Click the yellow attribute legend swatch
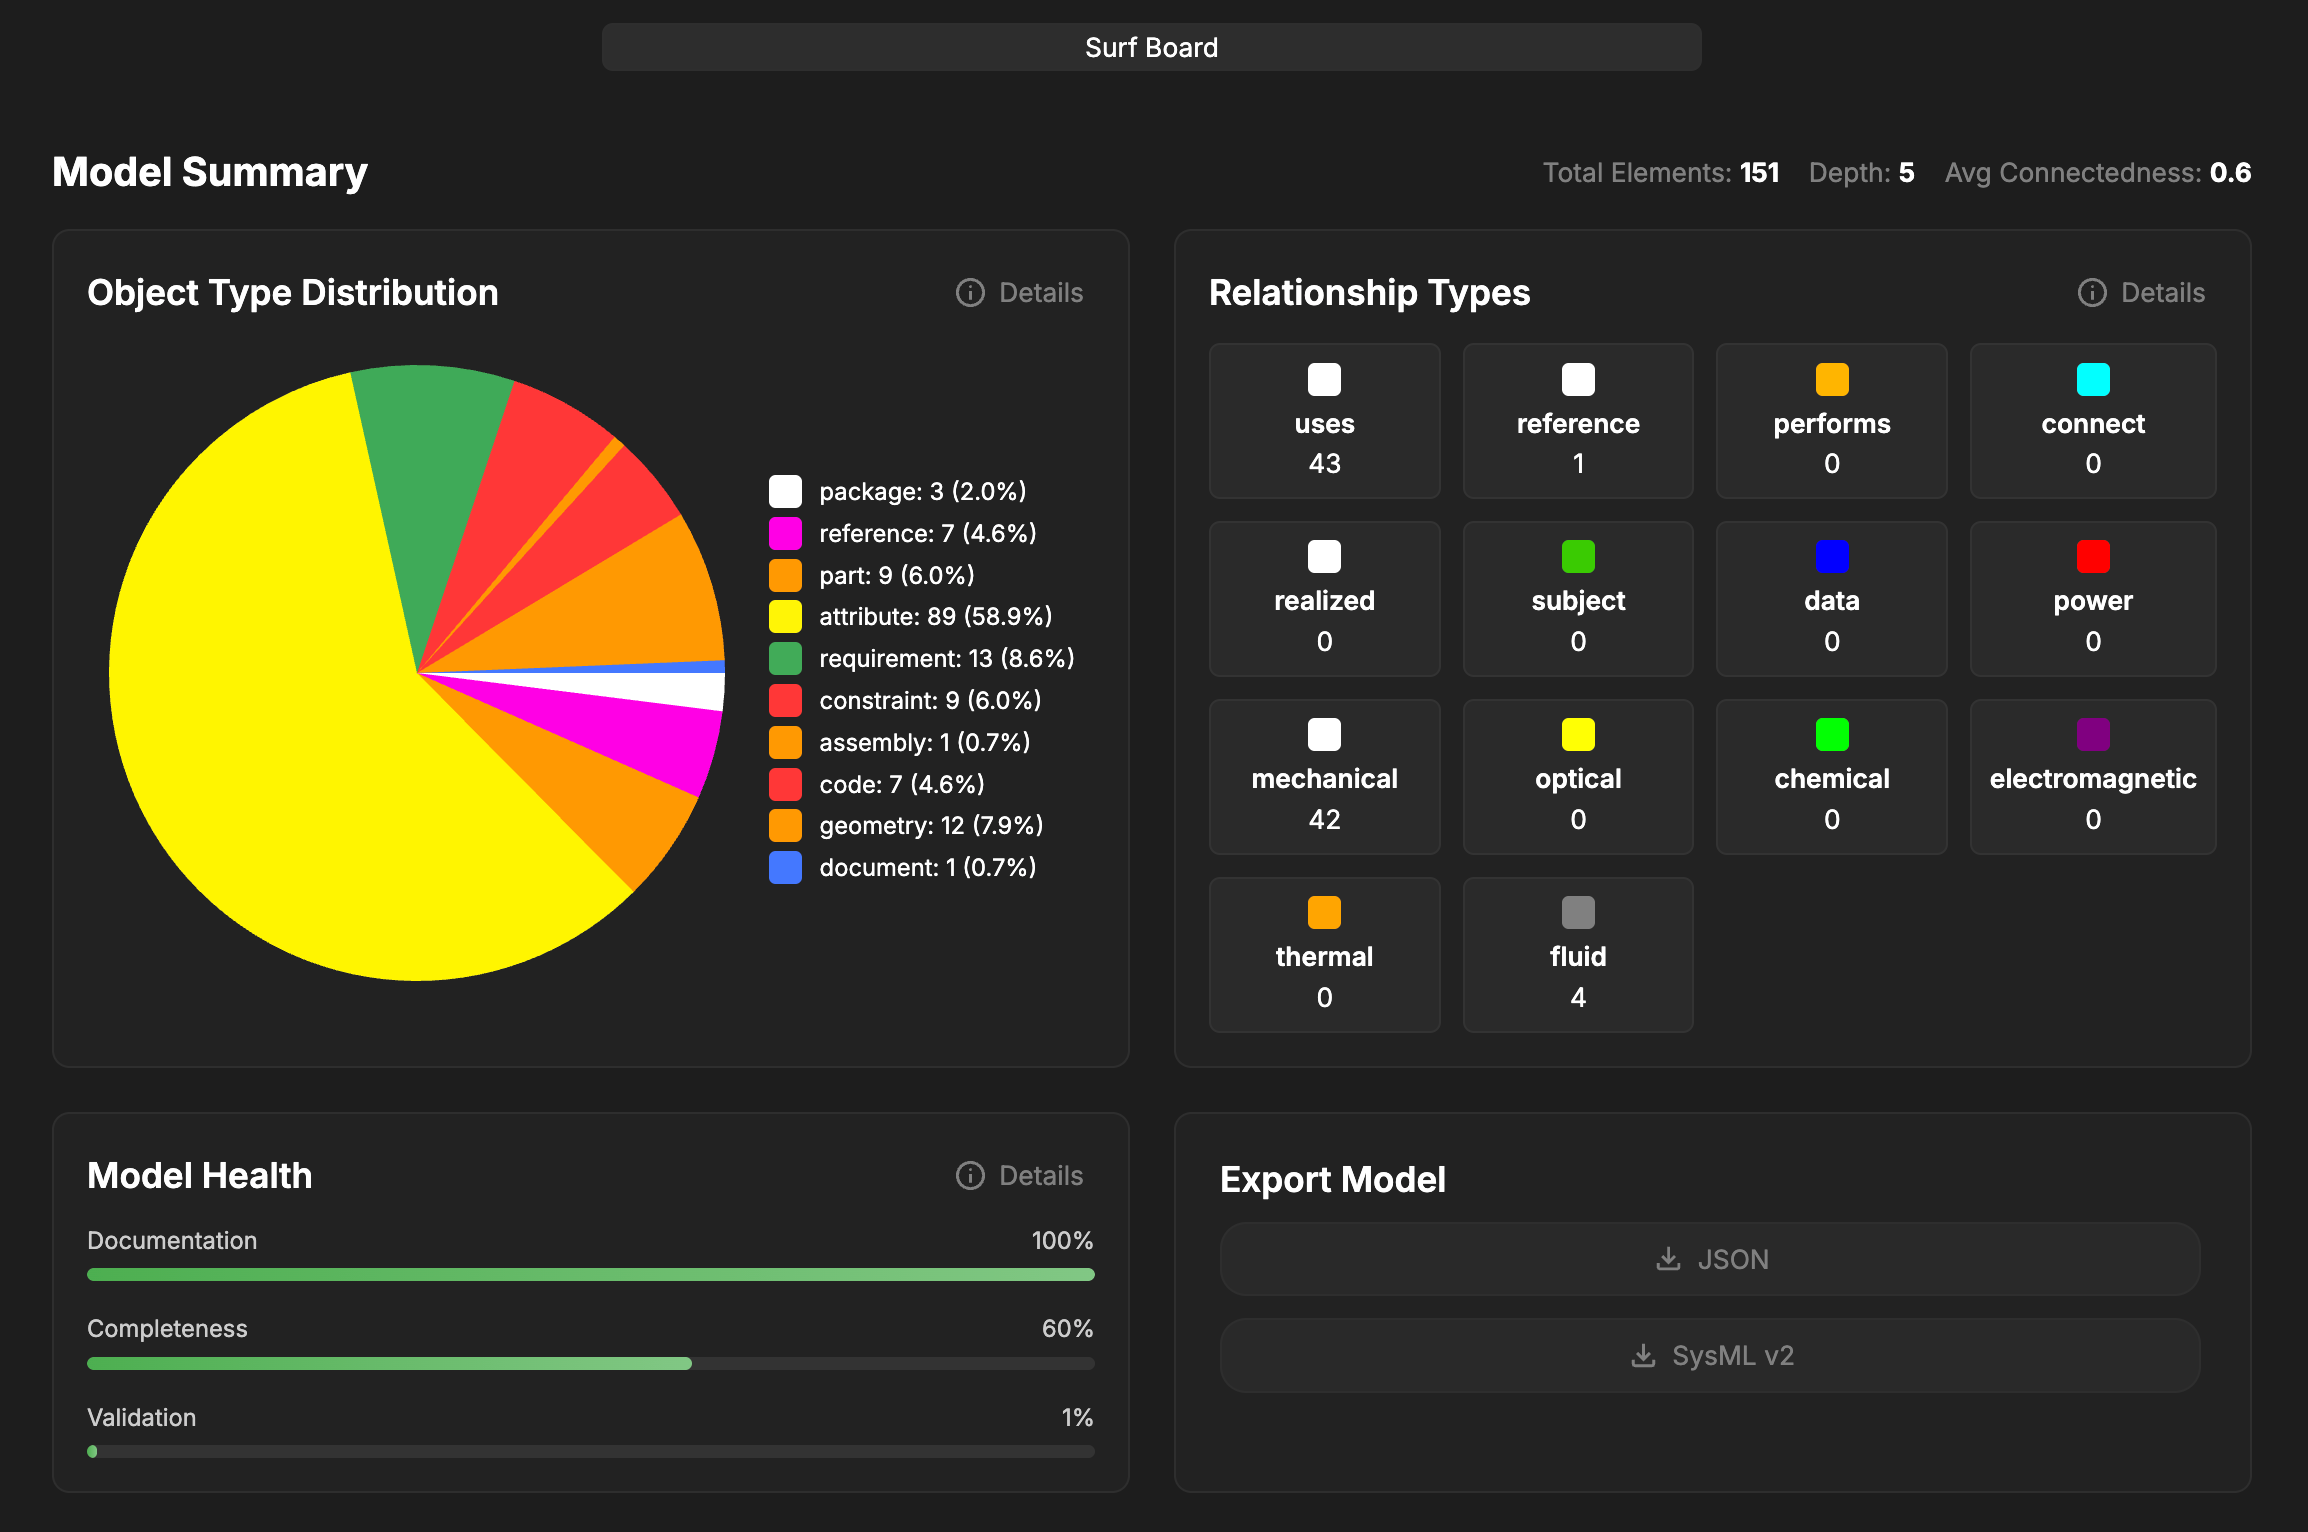The height and width of the screenshot is (1532, 2308). [x=785, y=616]
